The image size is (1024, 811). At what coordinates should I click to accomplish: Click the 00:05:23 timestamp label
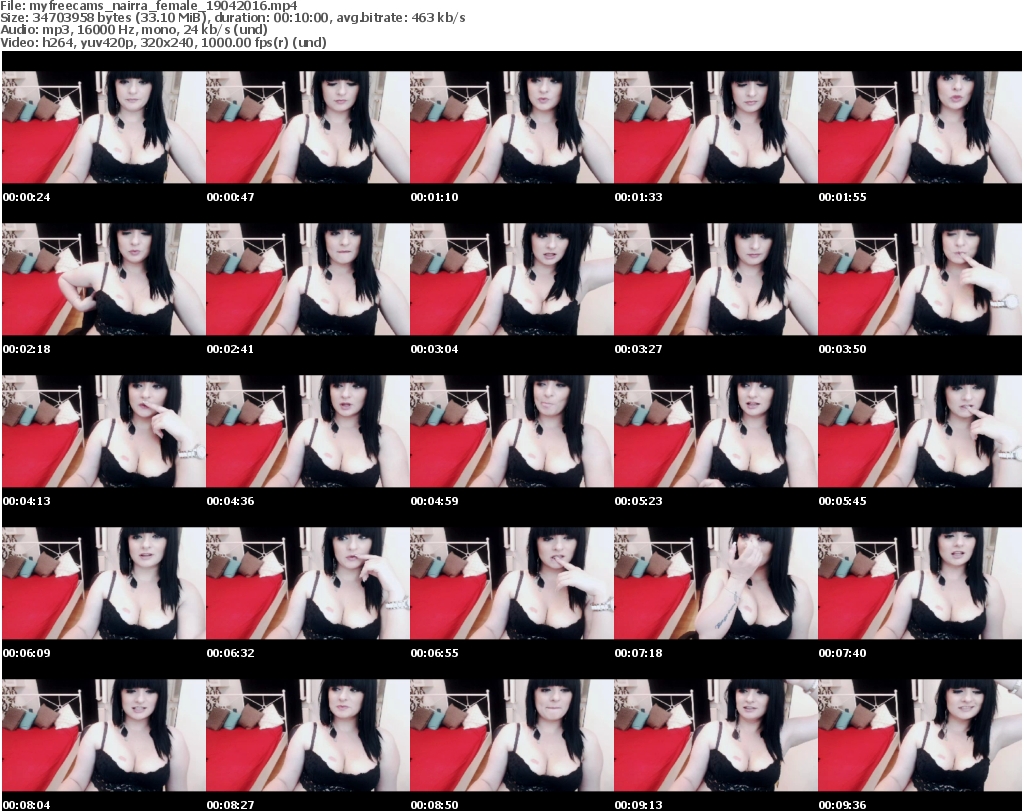(638, 501)
